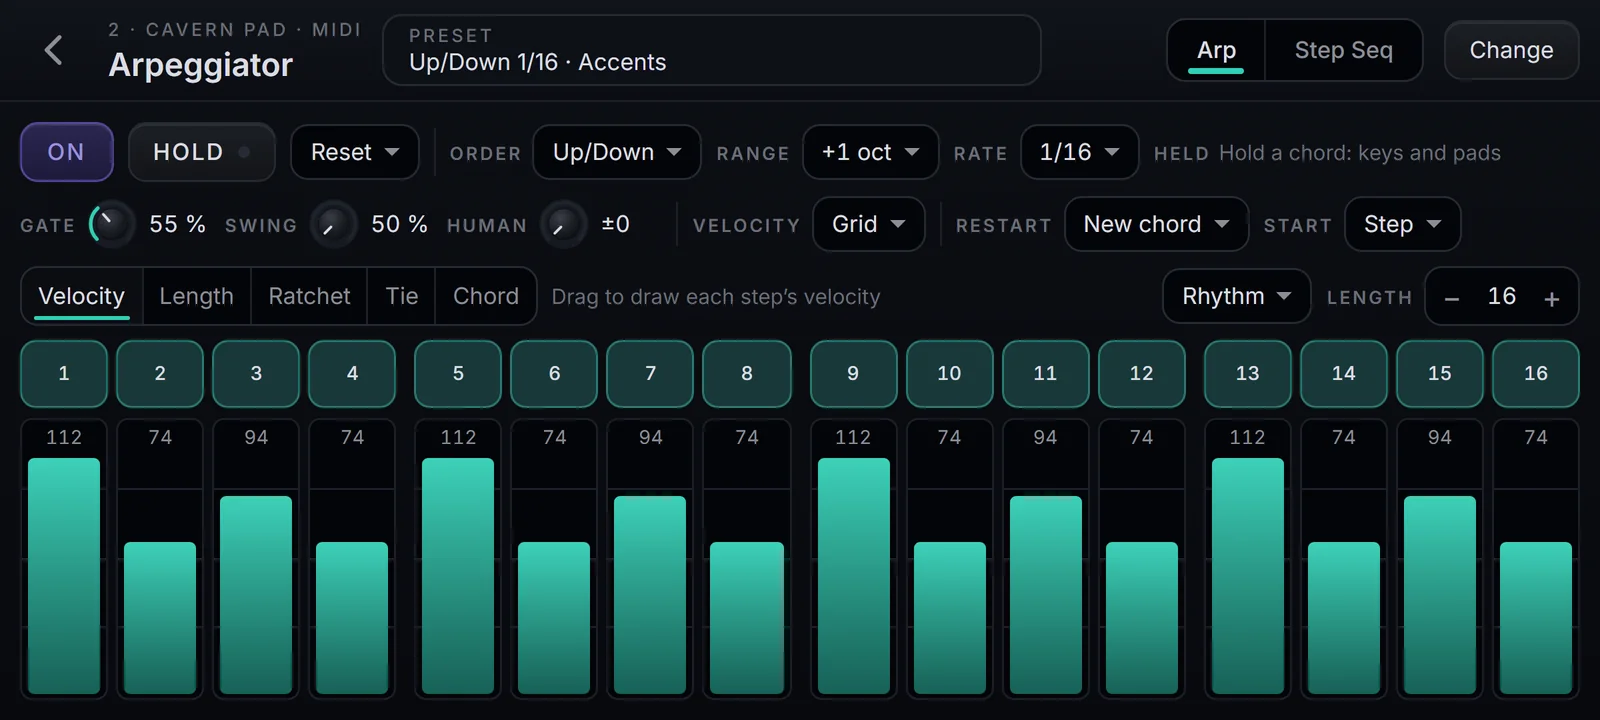Click the velocity bar for step 12

pos(1141,618)
